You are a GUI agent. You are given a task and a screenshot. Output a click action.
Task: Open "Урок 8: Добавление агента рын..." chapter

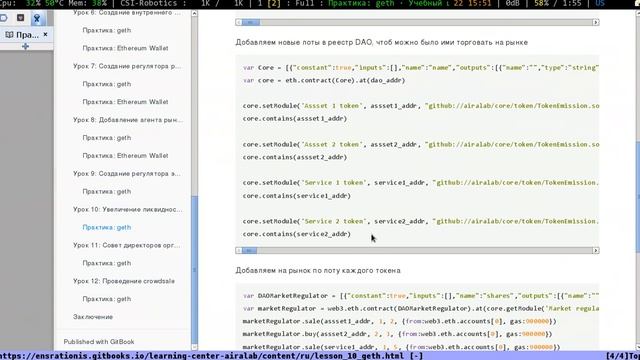(128, 120)
